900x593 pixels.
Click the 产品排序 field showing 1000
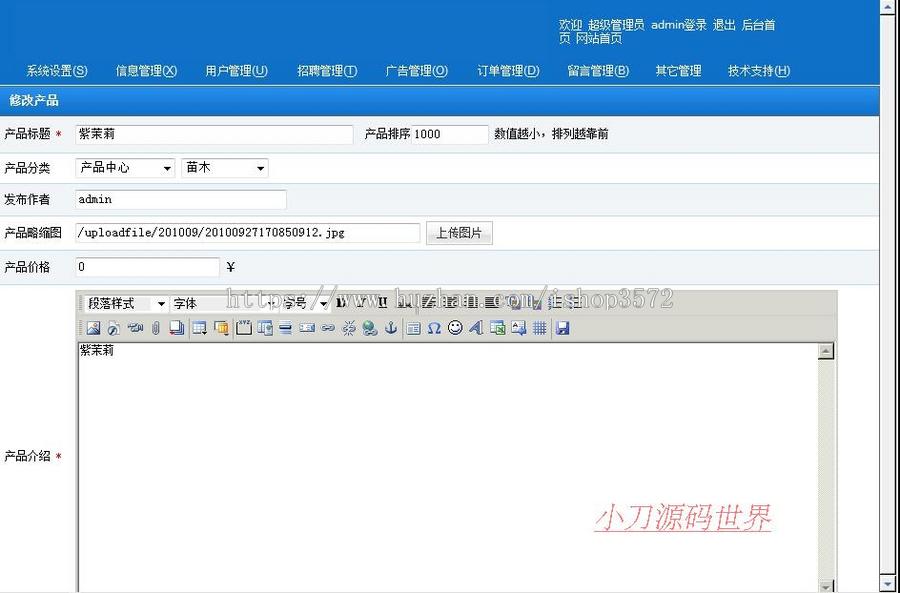click(450, 134)
